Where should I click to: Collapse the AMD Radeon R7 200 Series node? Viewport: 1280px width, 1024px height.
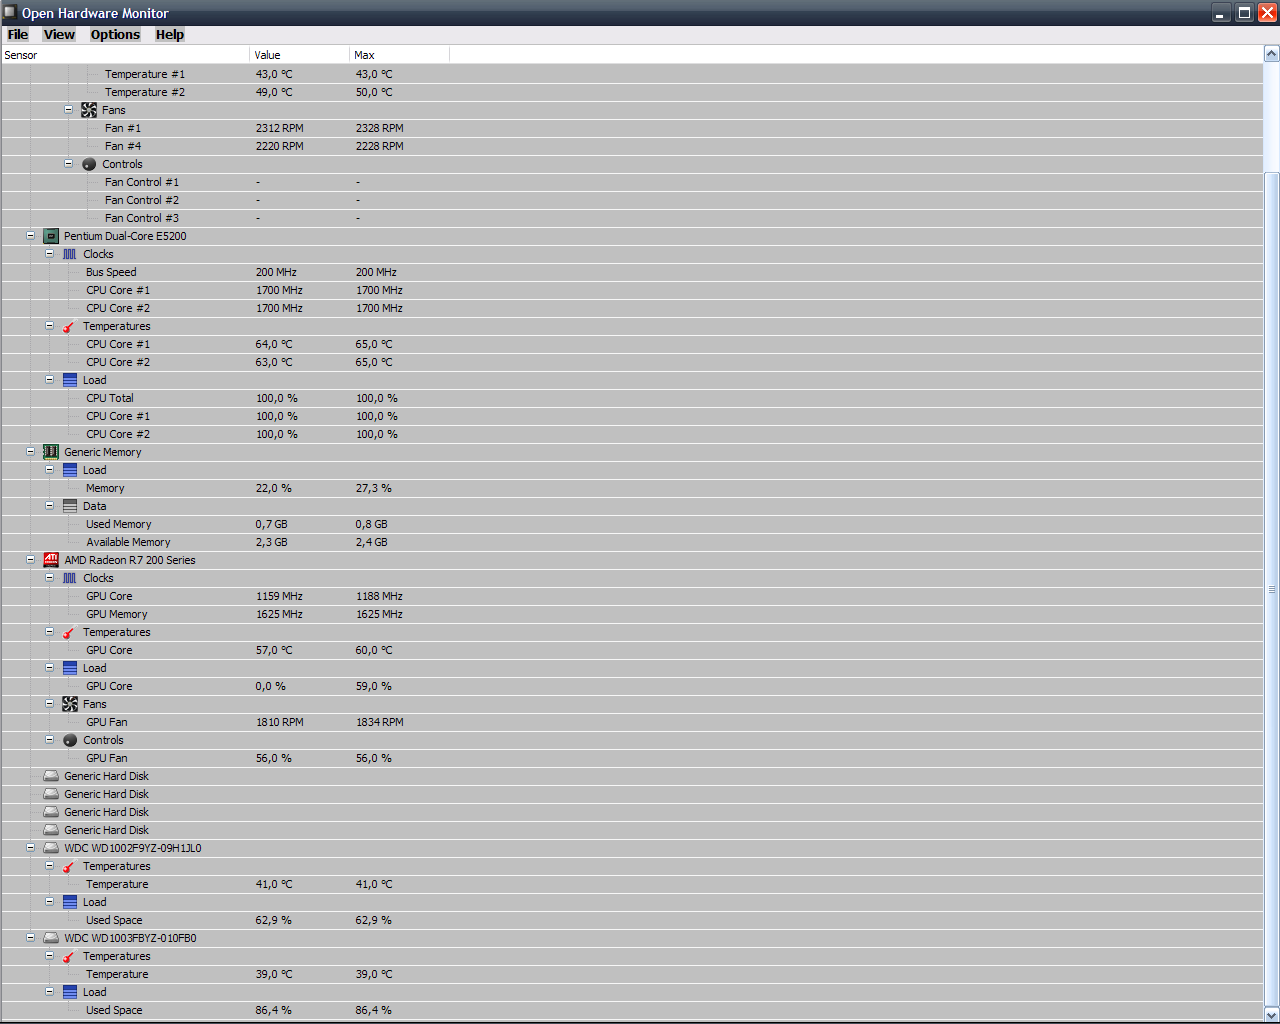[x=30, y=560]
